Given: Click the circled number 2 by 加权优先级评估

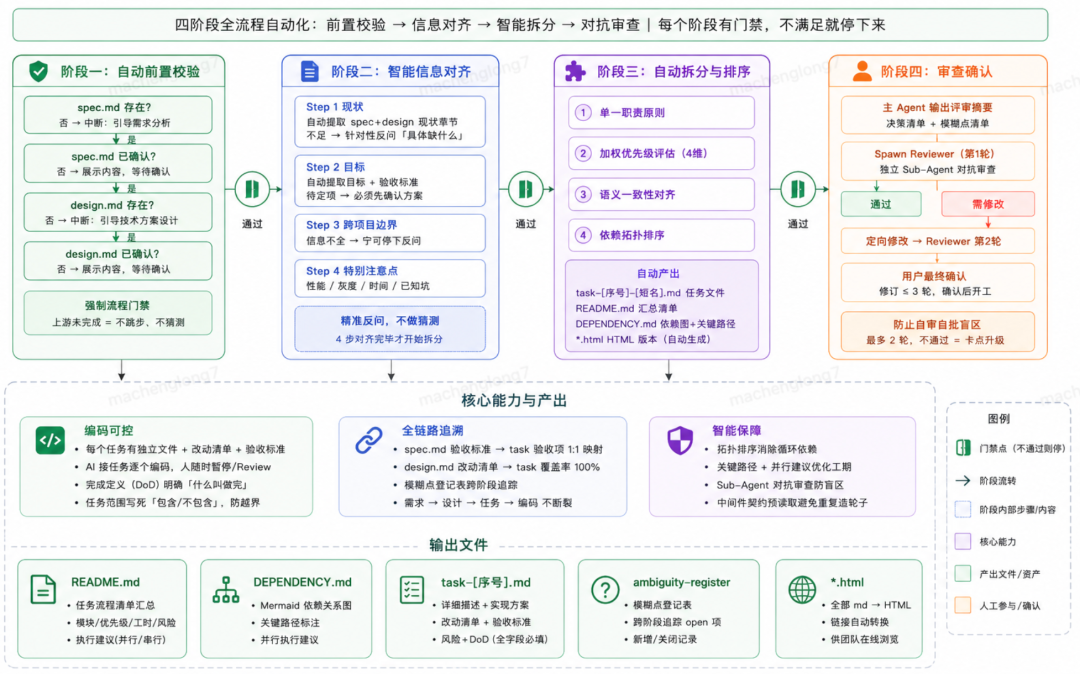Looking at the screenshot, I should [x=583, y=154].
